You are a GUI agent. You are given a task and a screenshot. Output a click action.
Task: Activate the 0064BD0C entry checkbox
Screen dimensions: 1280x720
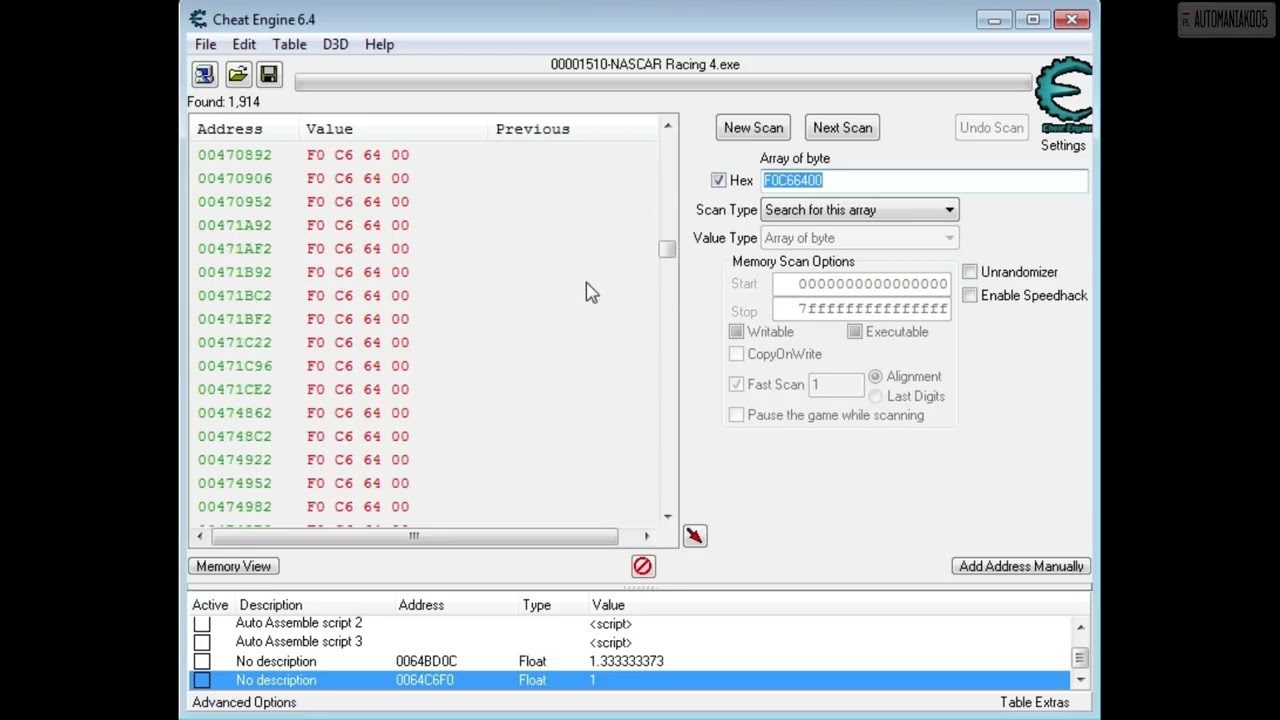(202, 661)
